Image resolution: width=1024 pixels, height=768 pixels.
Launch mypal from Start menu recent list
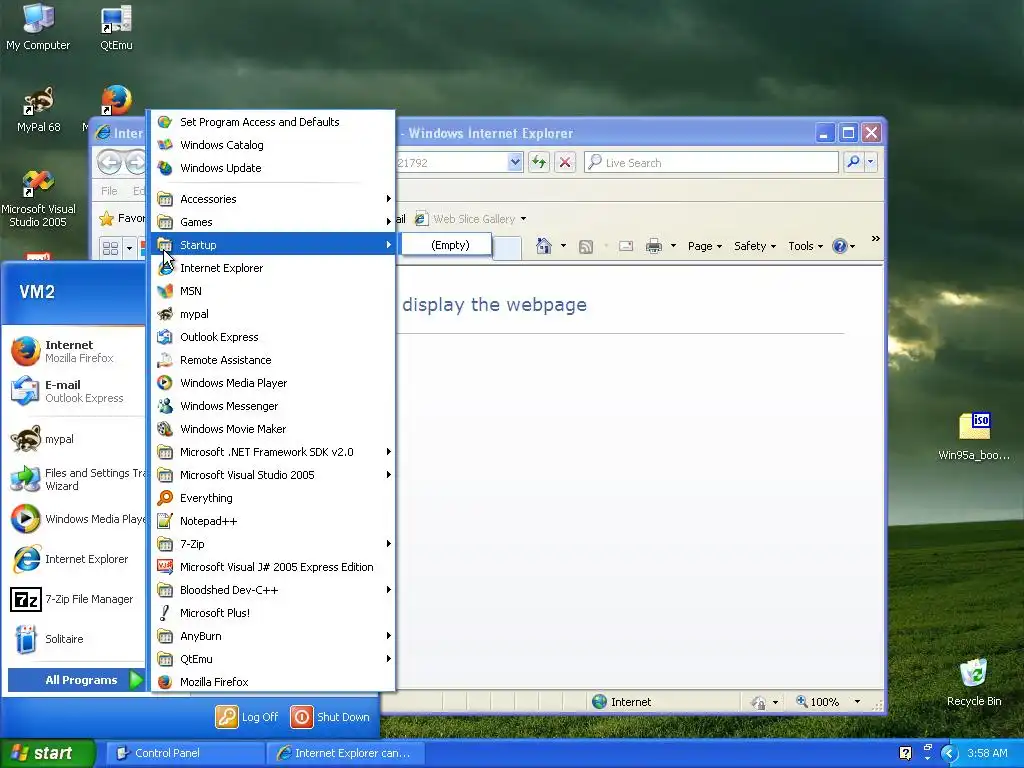point(76,439)
